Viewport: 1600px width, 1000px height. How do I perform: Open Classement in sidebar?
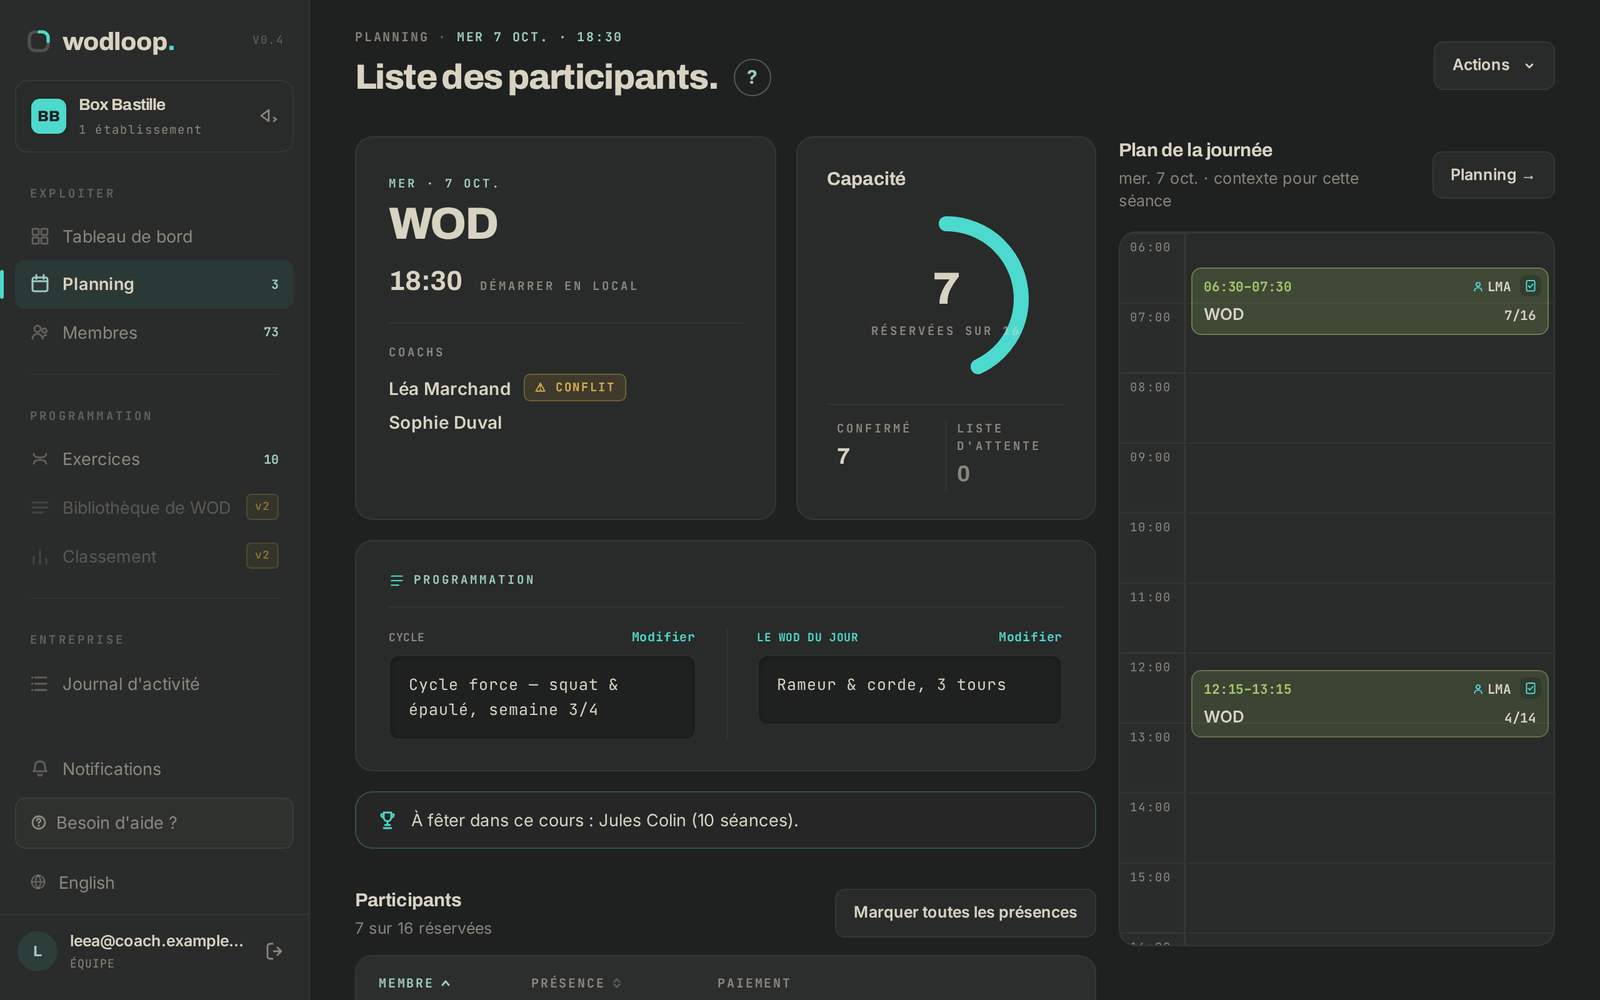tap(154, 556)
